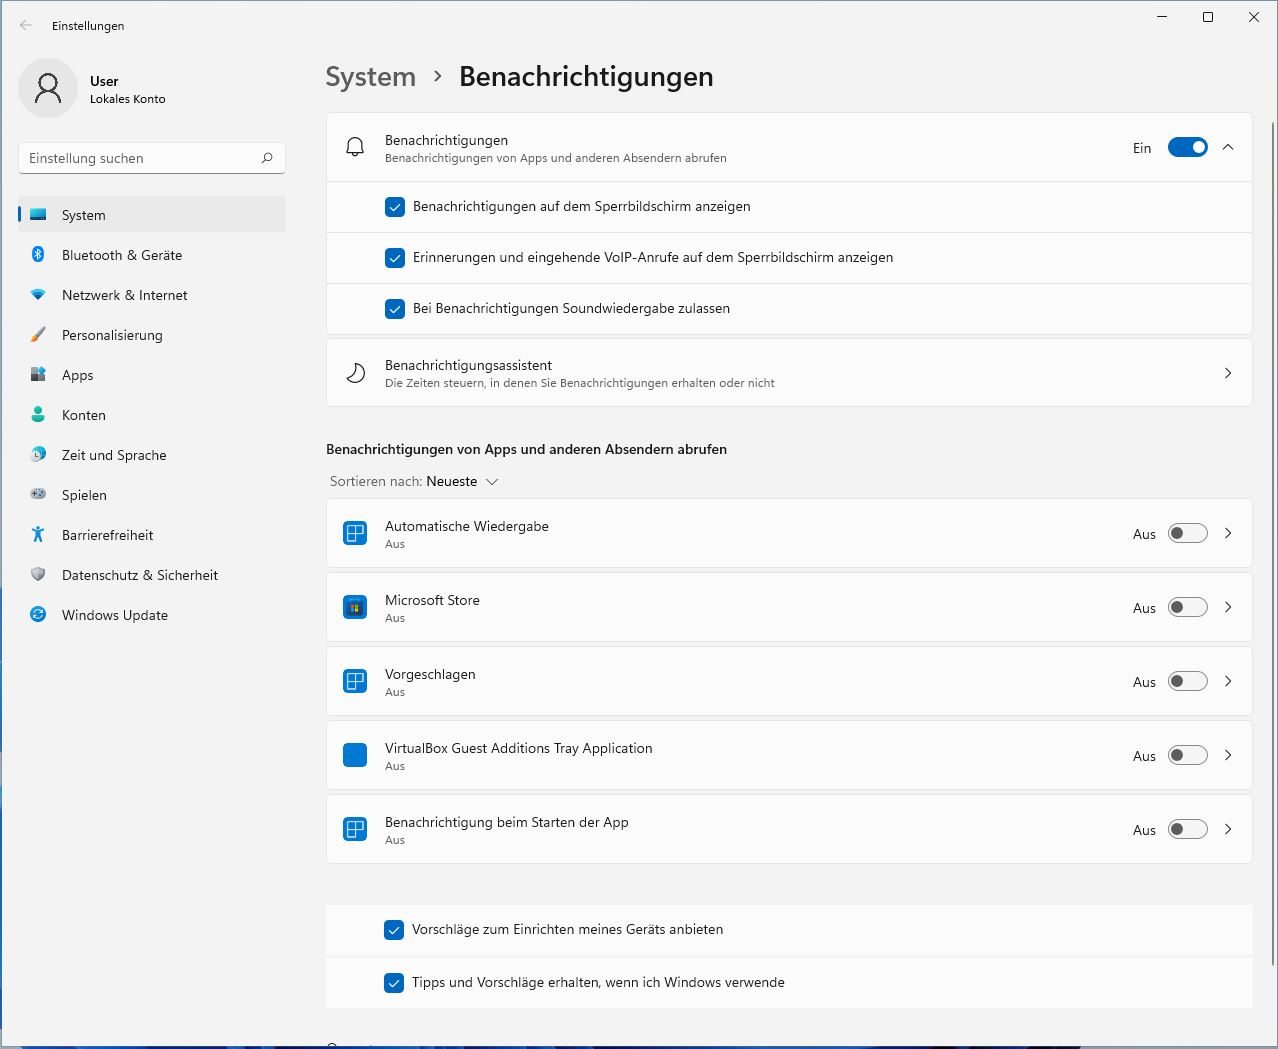Expand VirtualBox Guest Additions notification settings

[1228, 755]
